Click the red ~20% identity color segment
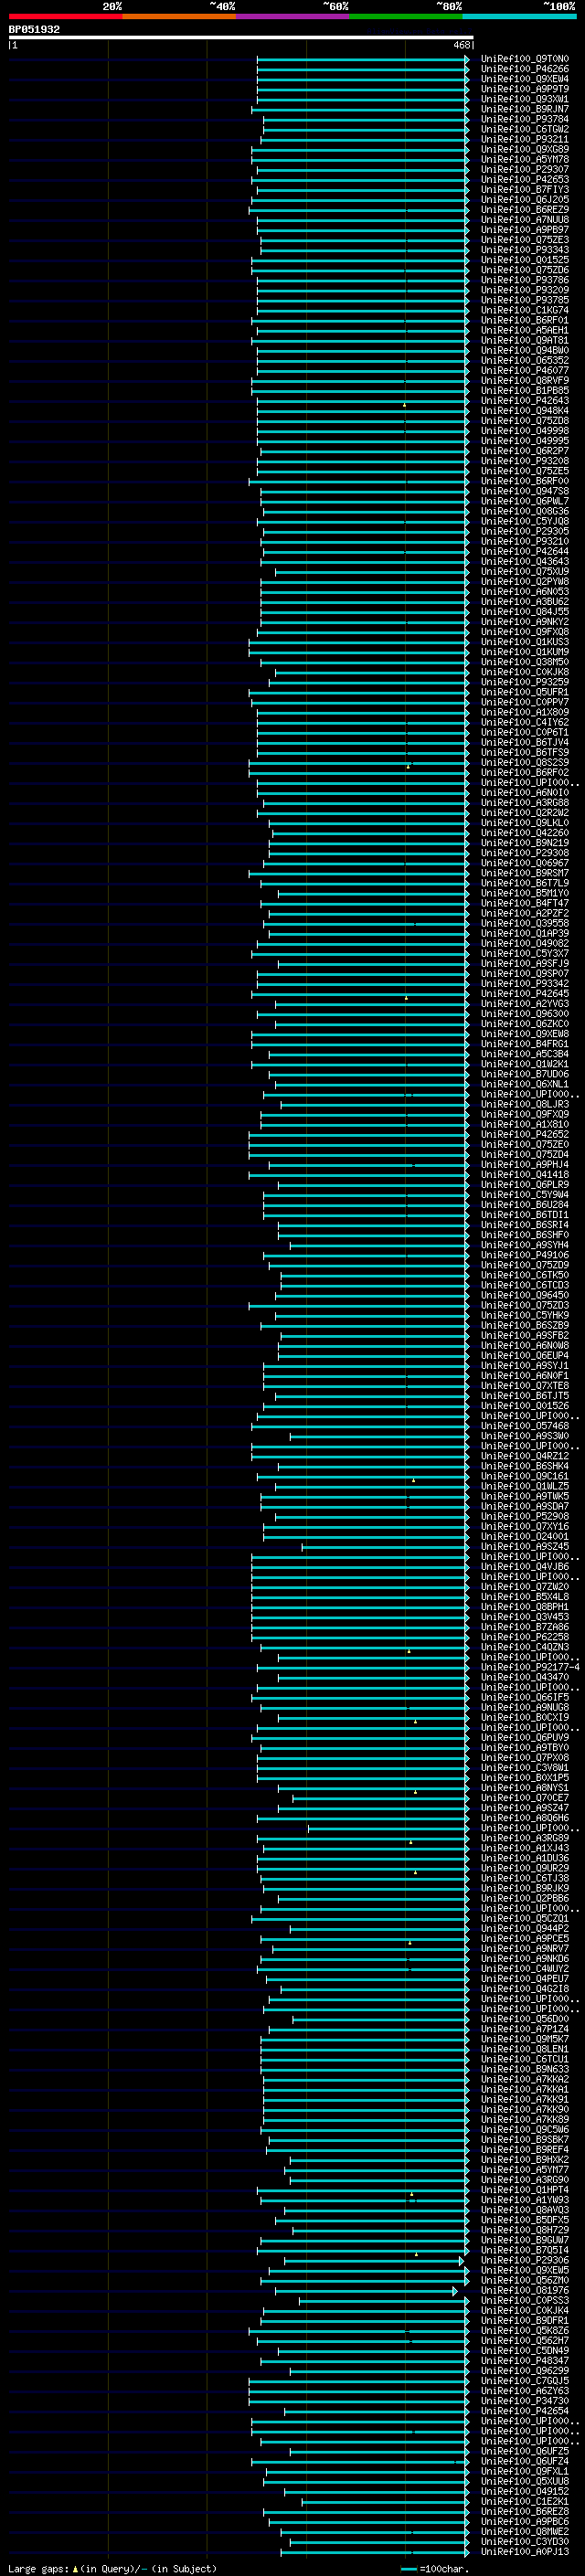 point(65,16)
